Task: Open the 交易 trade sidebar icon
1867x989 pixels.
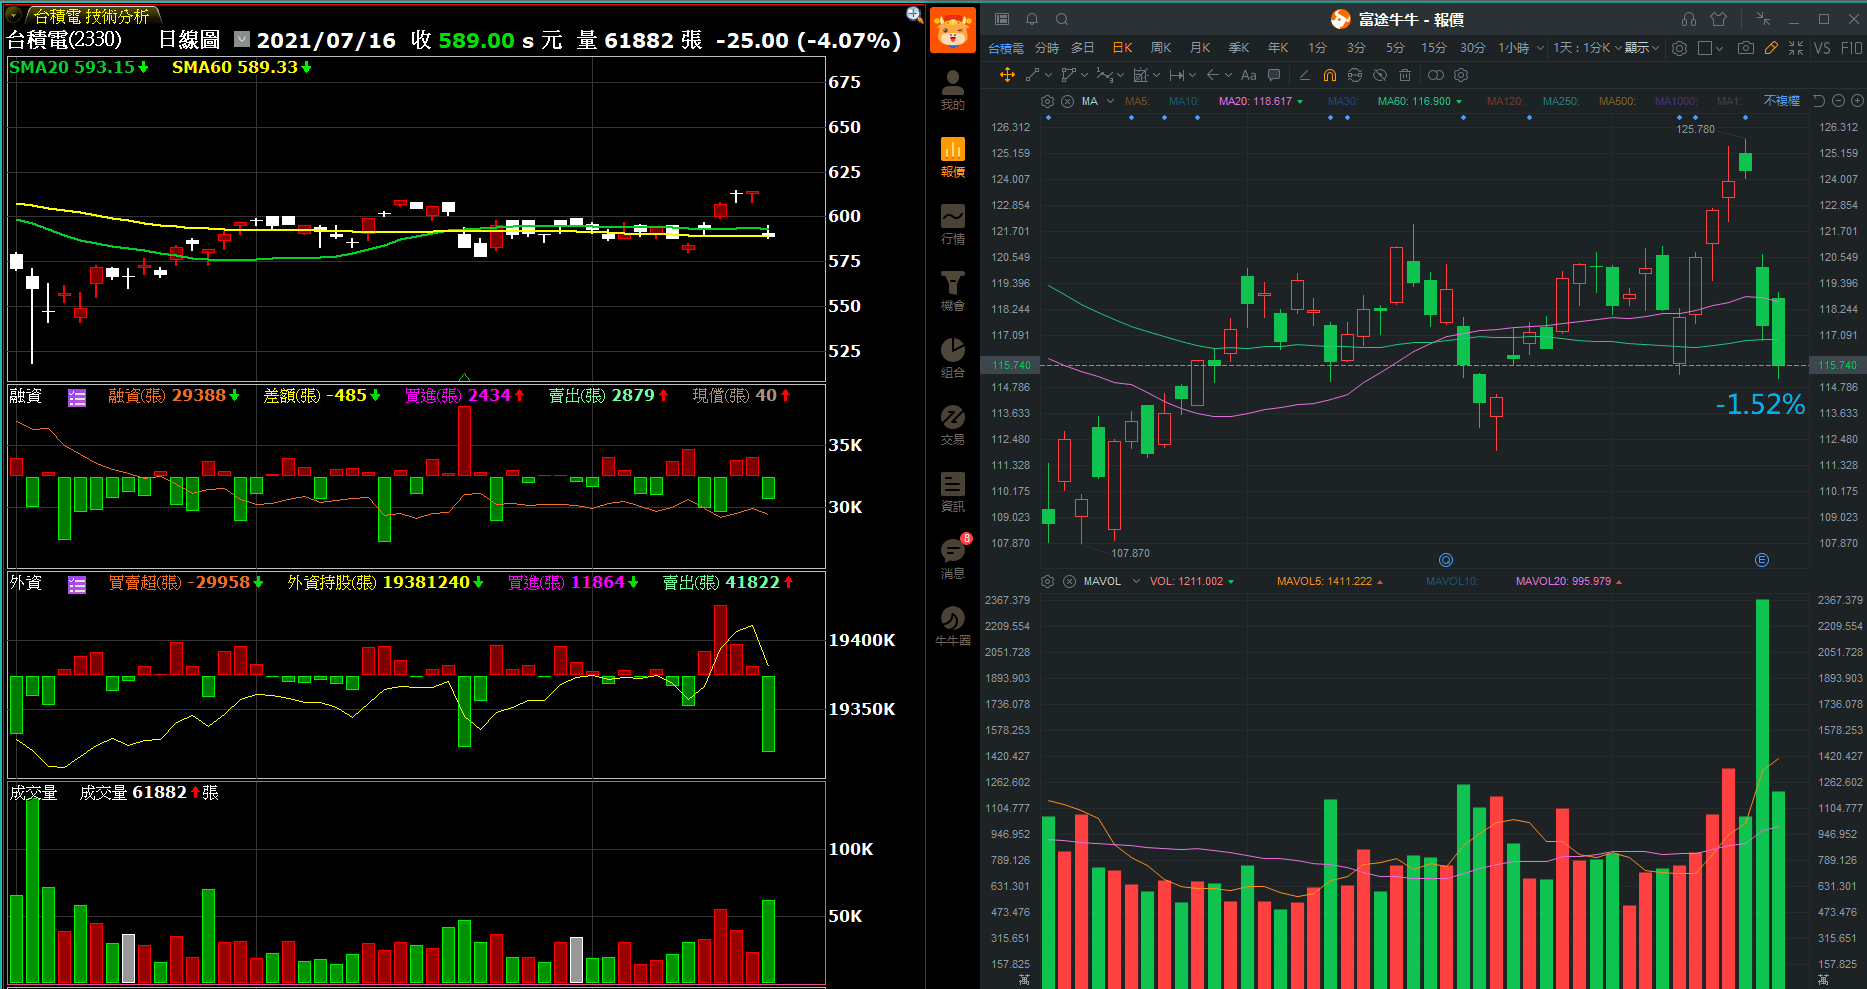Action: coord(953,424)
